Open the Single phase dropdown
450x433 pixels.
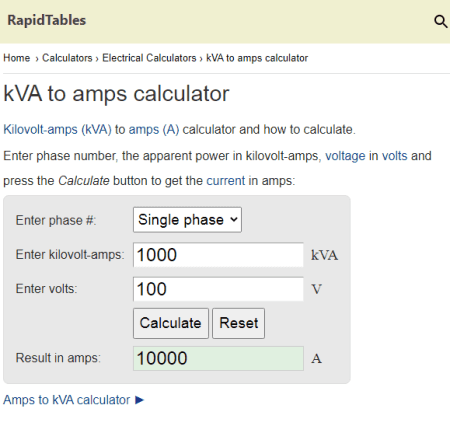(187, 220)
